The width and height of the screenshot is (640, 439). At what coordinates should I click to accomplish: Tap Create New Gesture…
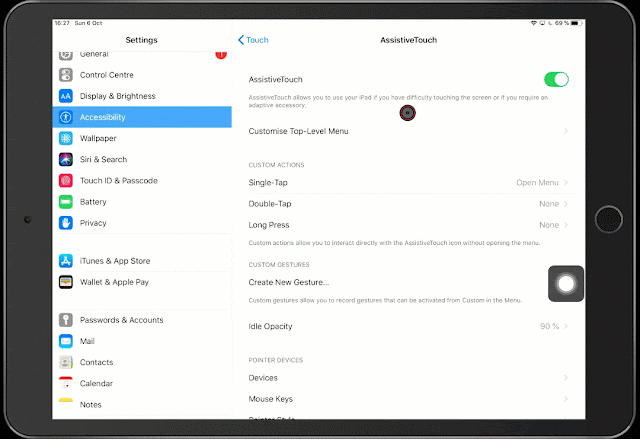[x=289, y=282]
